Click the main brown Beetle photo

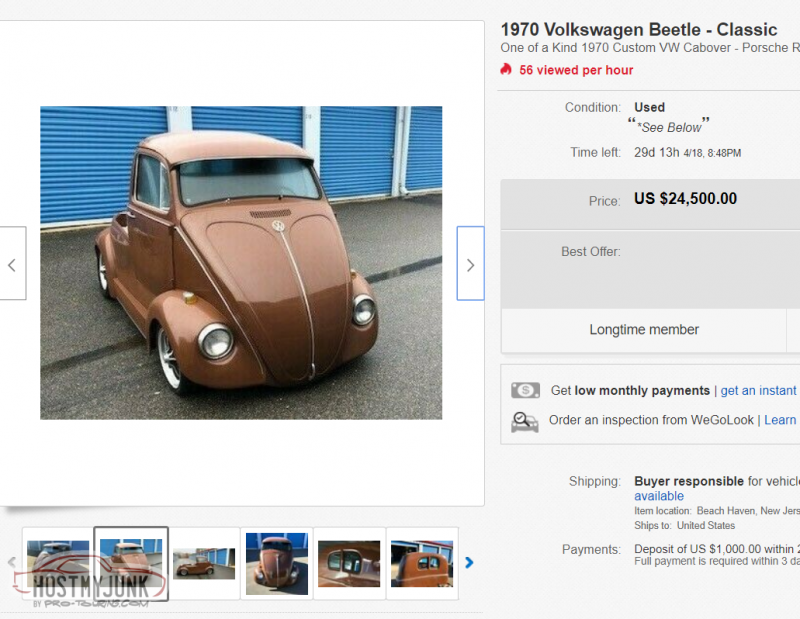[x=241, y=262]
